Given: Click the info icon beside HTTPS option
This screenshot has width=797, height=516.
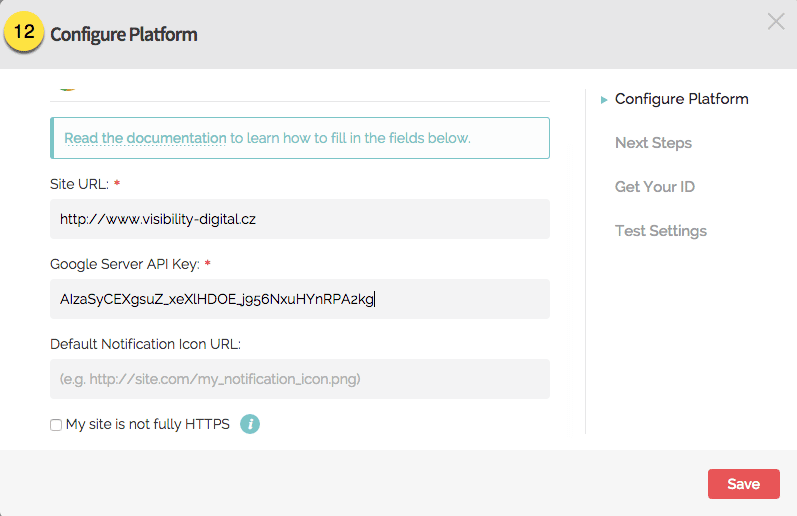Looking at the screenshot, I should point(249,424).
